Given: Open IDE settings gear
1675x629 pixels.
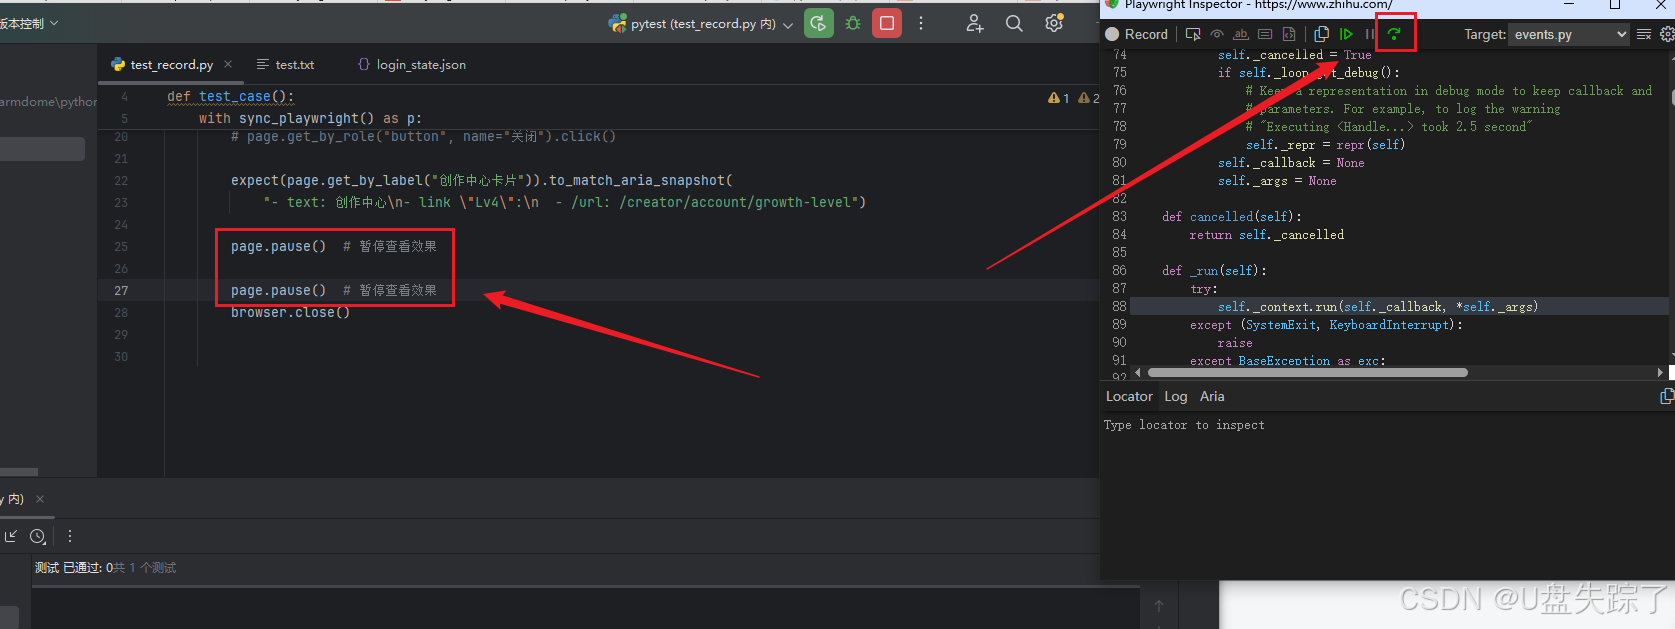Looking at the screenshot, I should (1054, 23).
